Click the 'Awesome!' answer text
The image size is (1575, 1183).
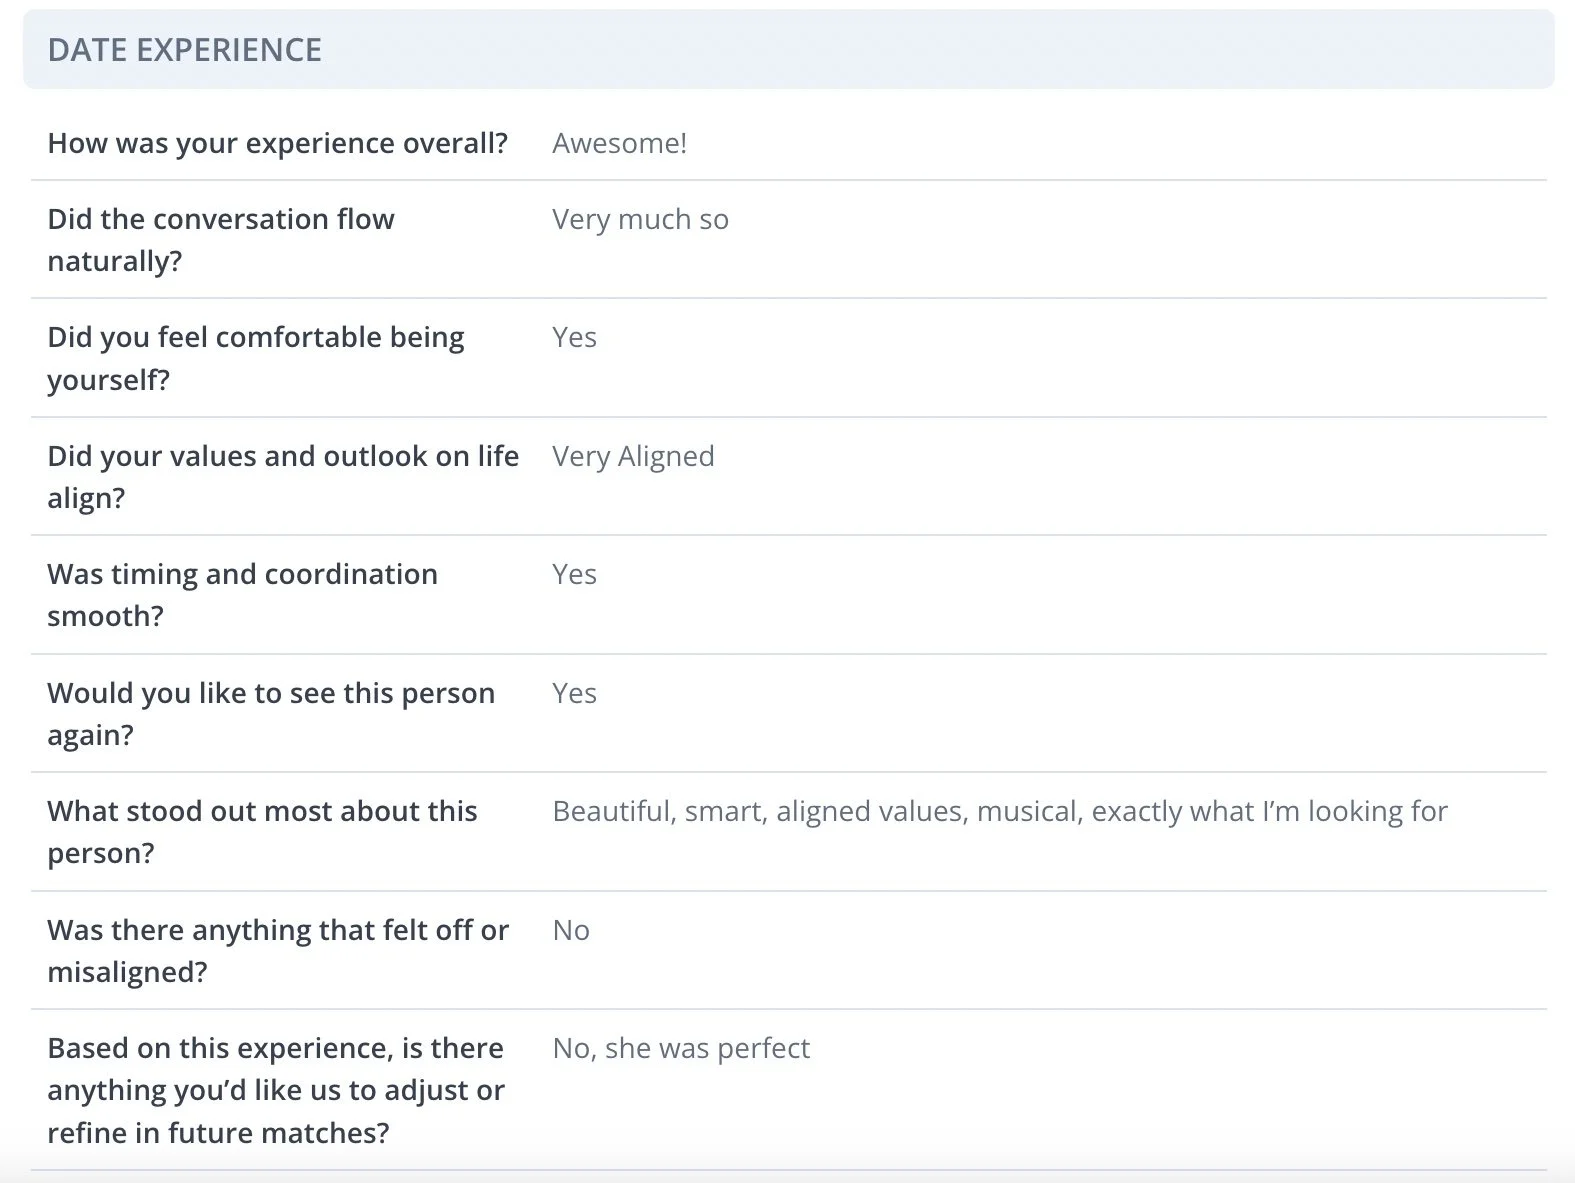(x=619, y=143)
